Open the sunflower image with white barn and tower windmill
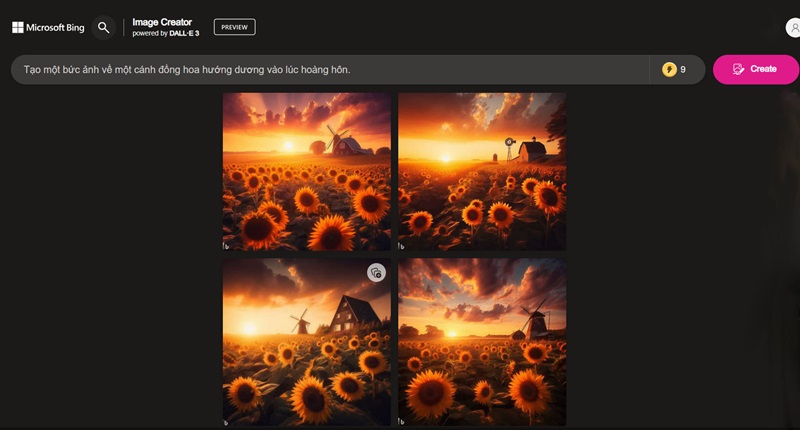This screenshot has height=430, width=800. [482, 171]
